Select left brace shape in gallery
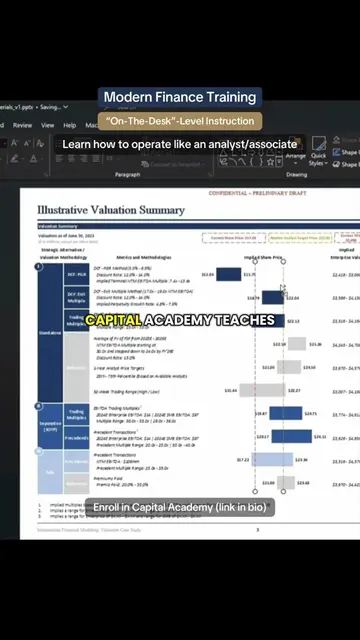360x640 pixels. pyautogui.click(x=251, y=162)
